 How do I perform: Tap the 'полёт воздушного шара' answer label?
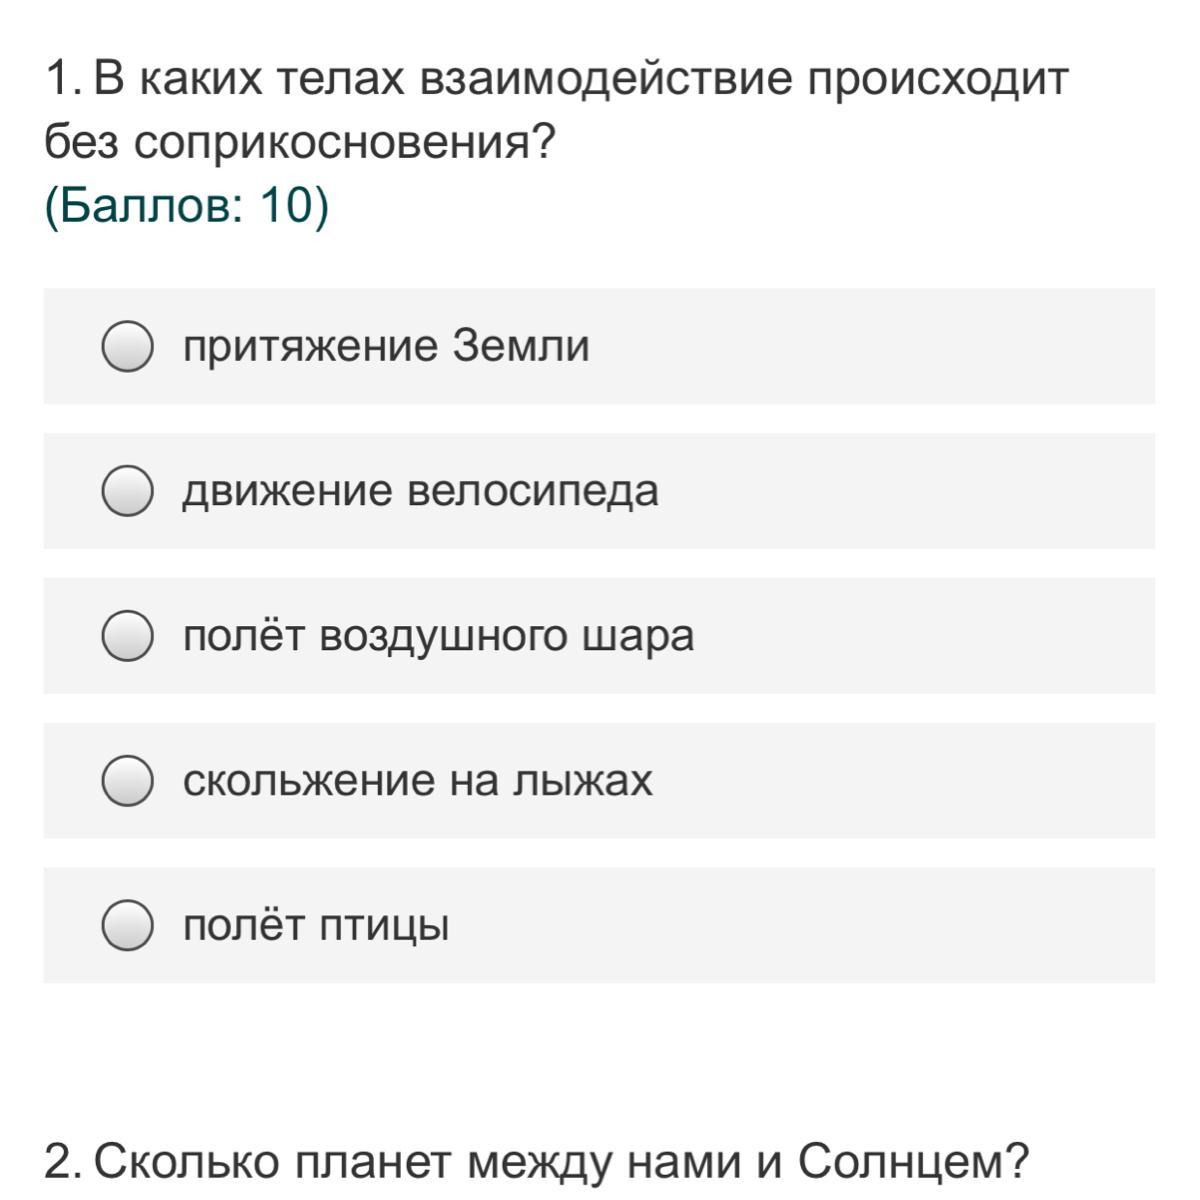pos(438,636)
